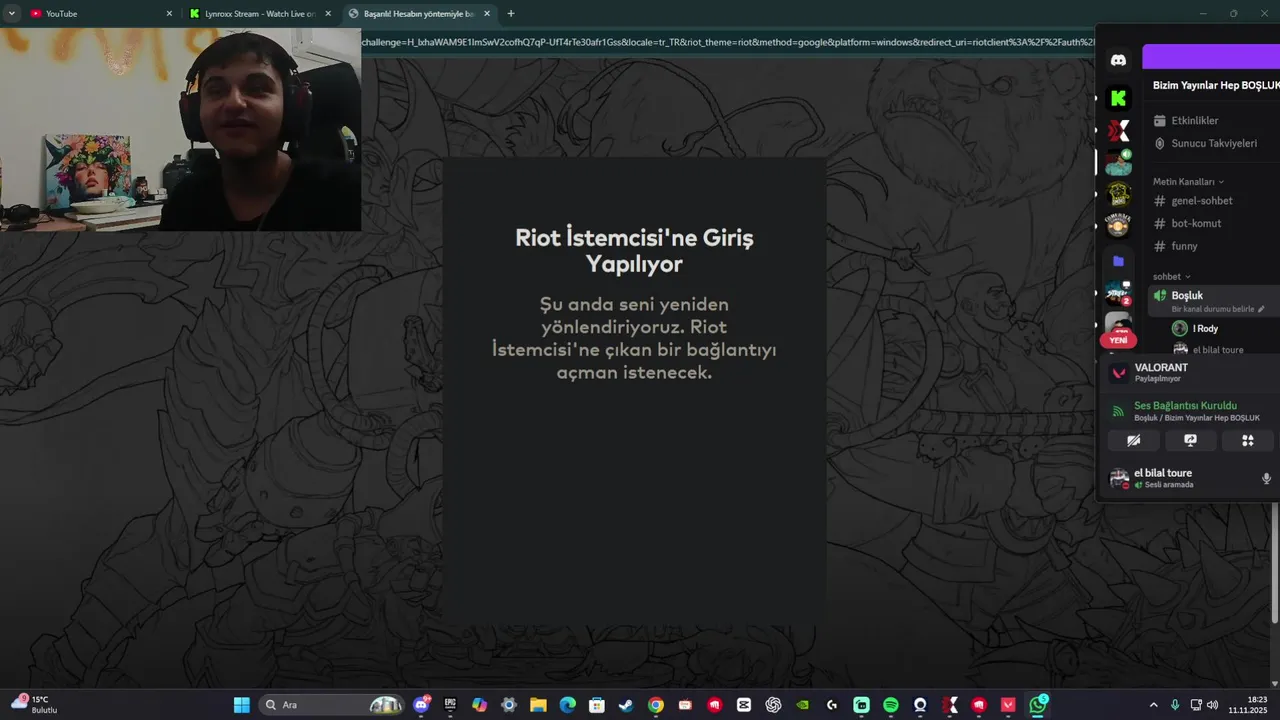The height and width of the screenshot is (720, 1280).
Task: Toggle Discord microphone mute
Action: 1266,479
